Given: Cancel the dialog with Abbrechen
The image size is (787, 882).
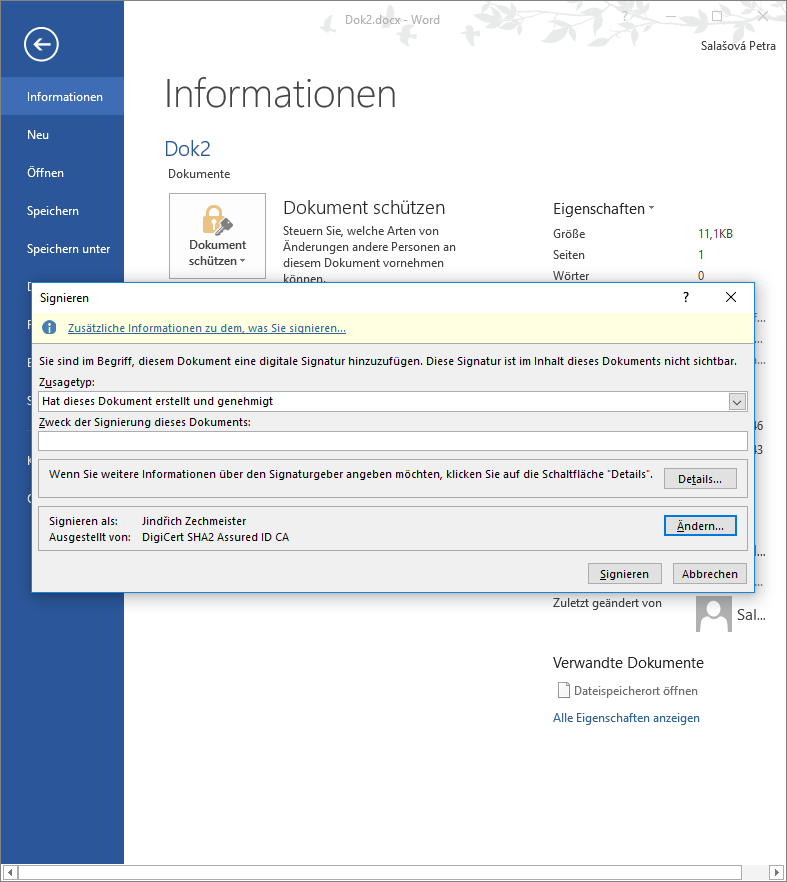Looking at the screenshot, I should point(709,574).
